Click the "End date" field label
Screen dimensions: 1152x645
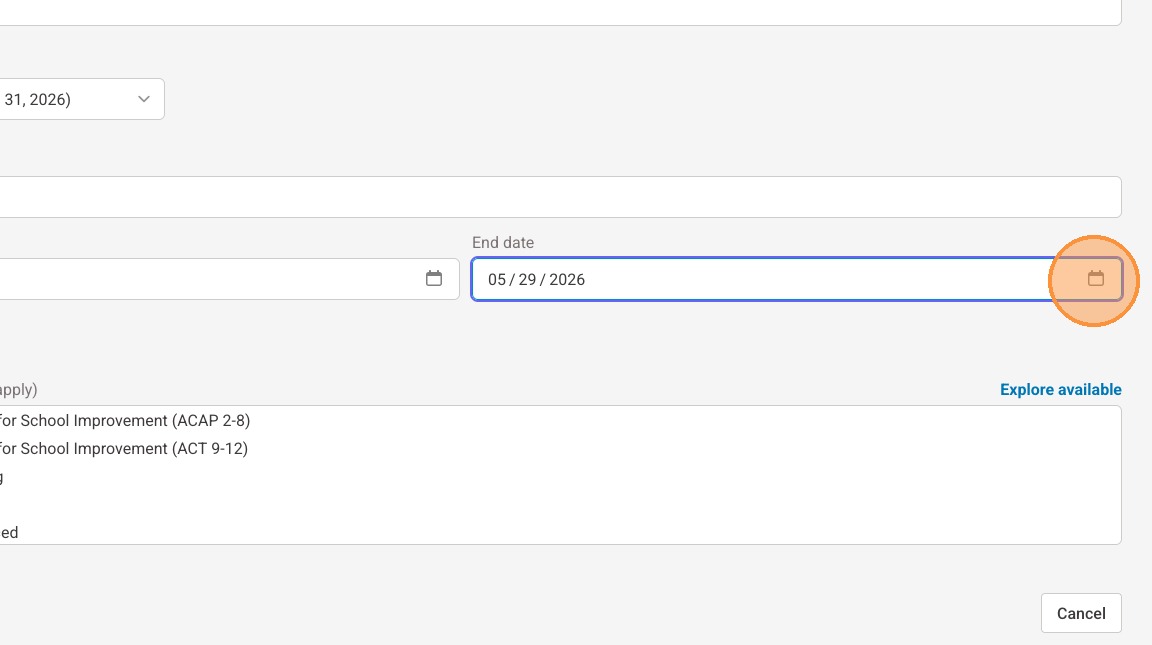point(503,243)
